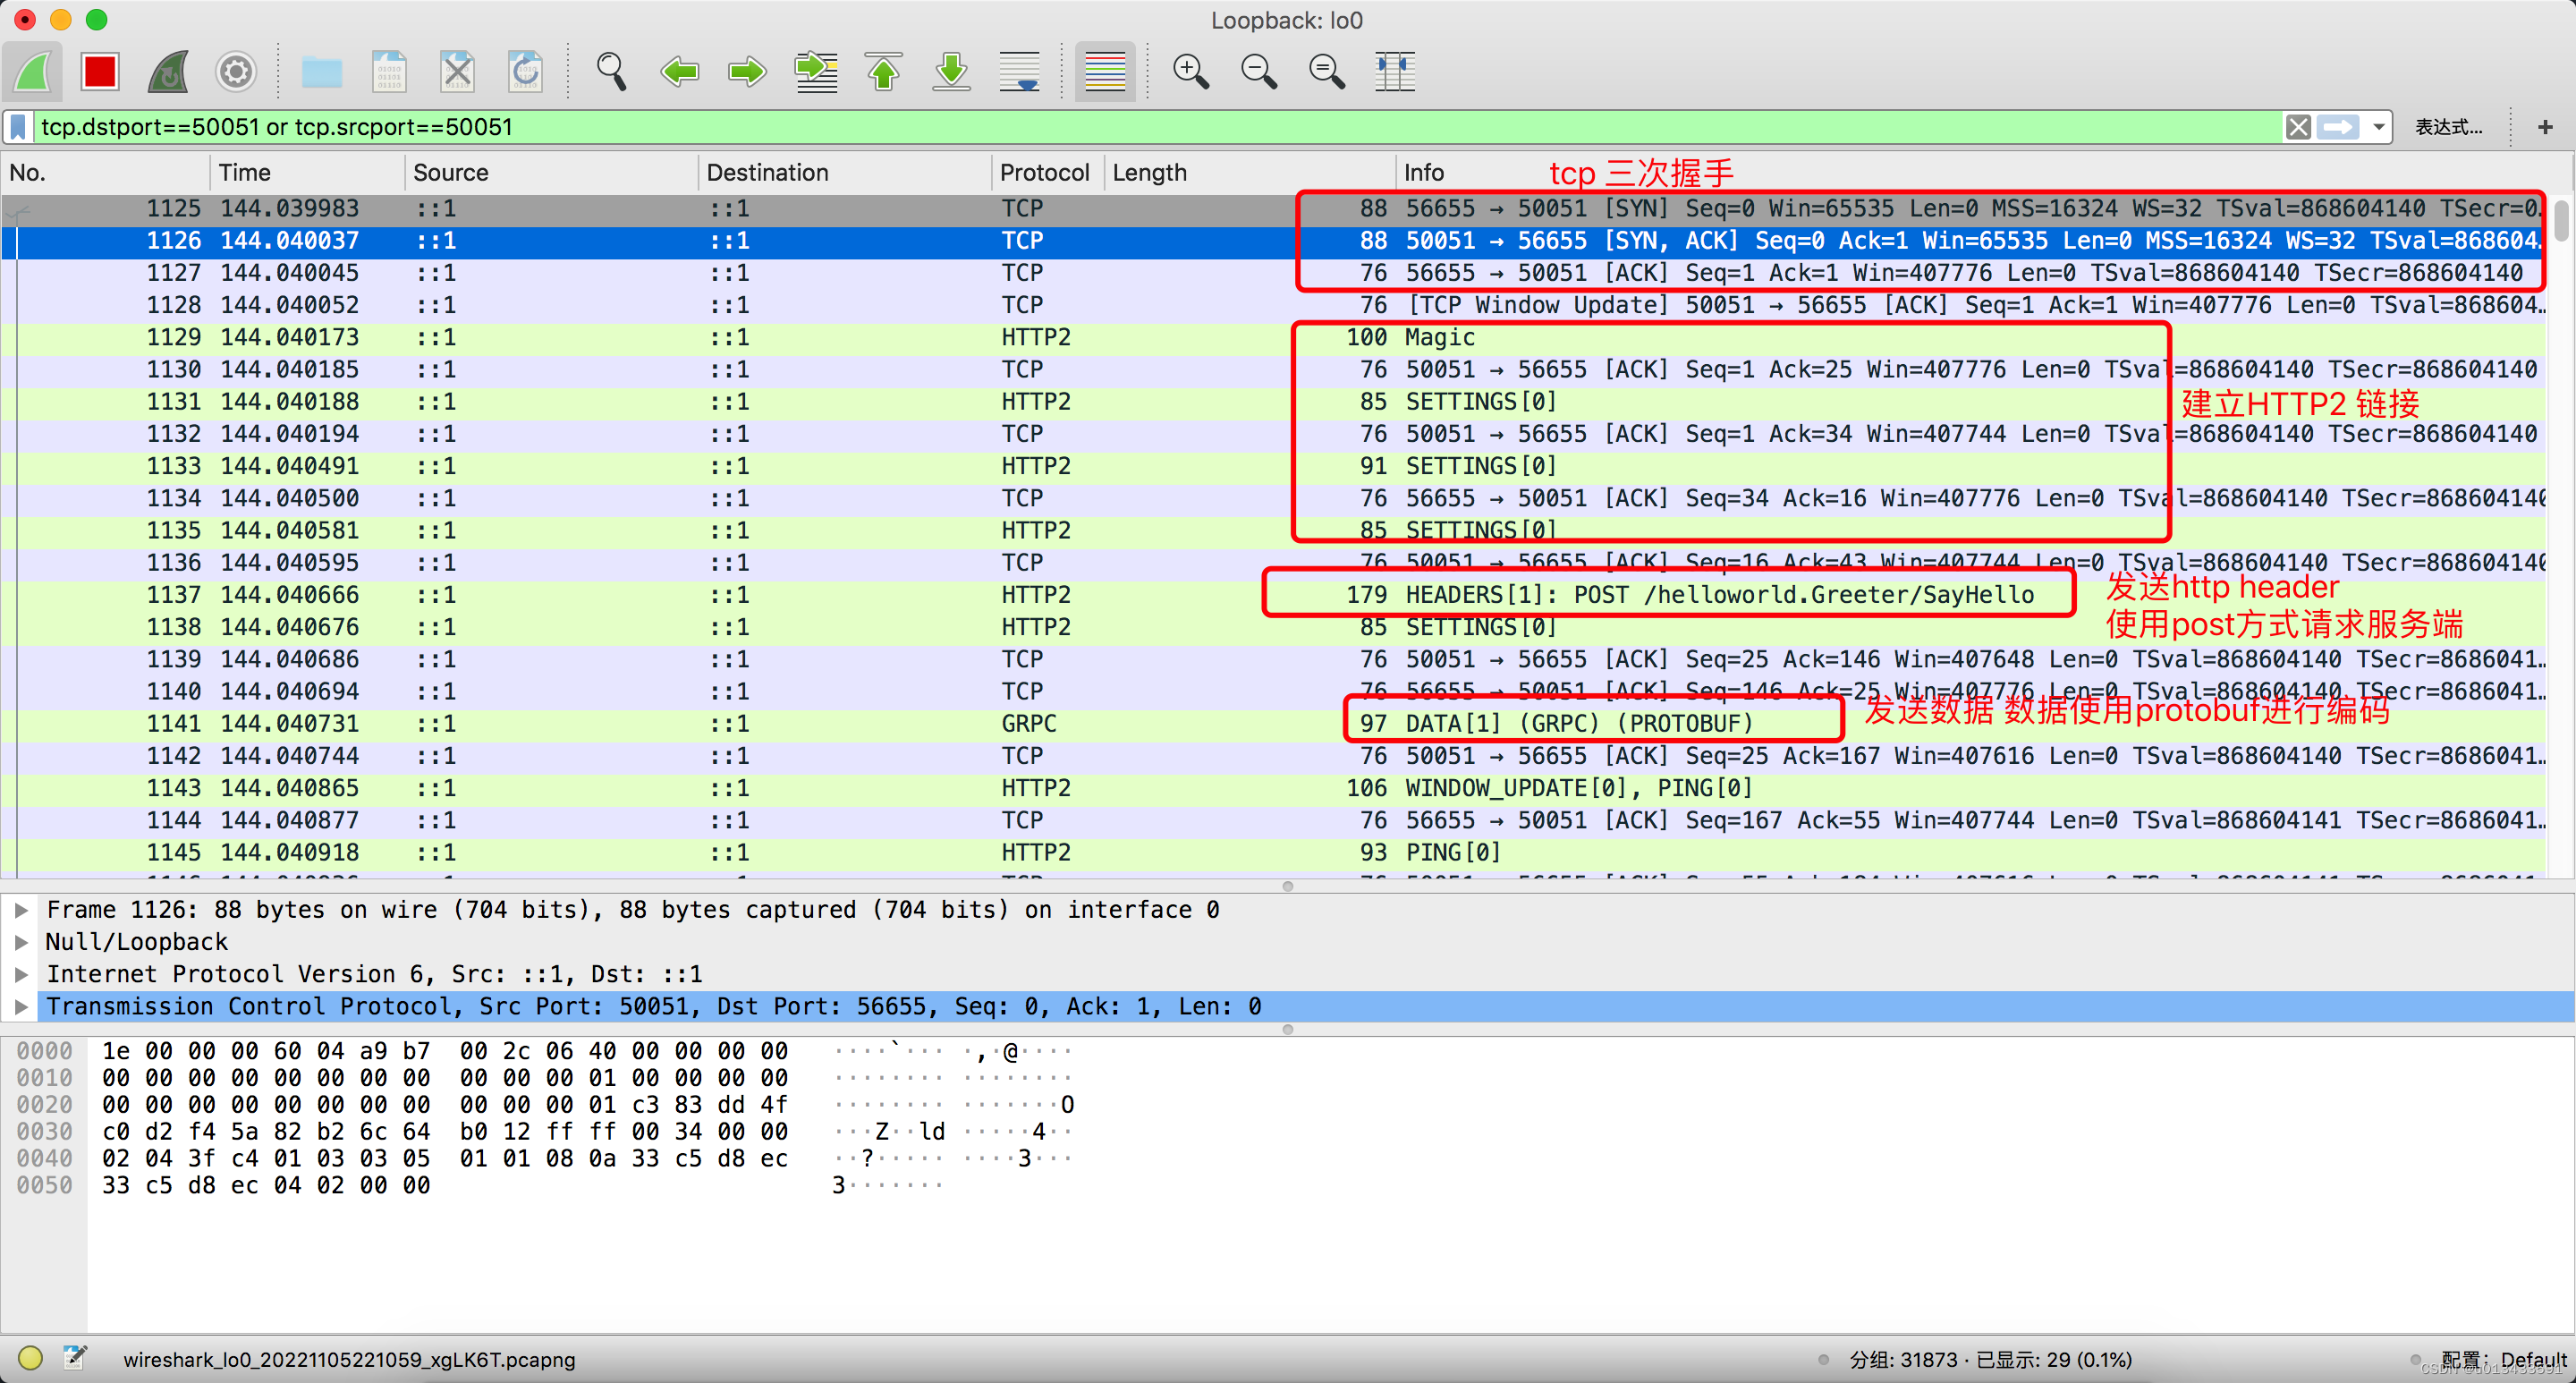Select packet 1133 SETTINGS length 91
The image size is (2576, 1383).
click(x=1274, y=466)
